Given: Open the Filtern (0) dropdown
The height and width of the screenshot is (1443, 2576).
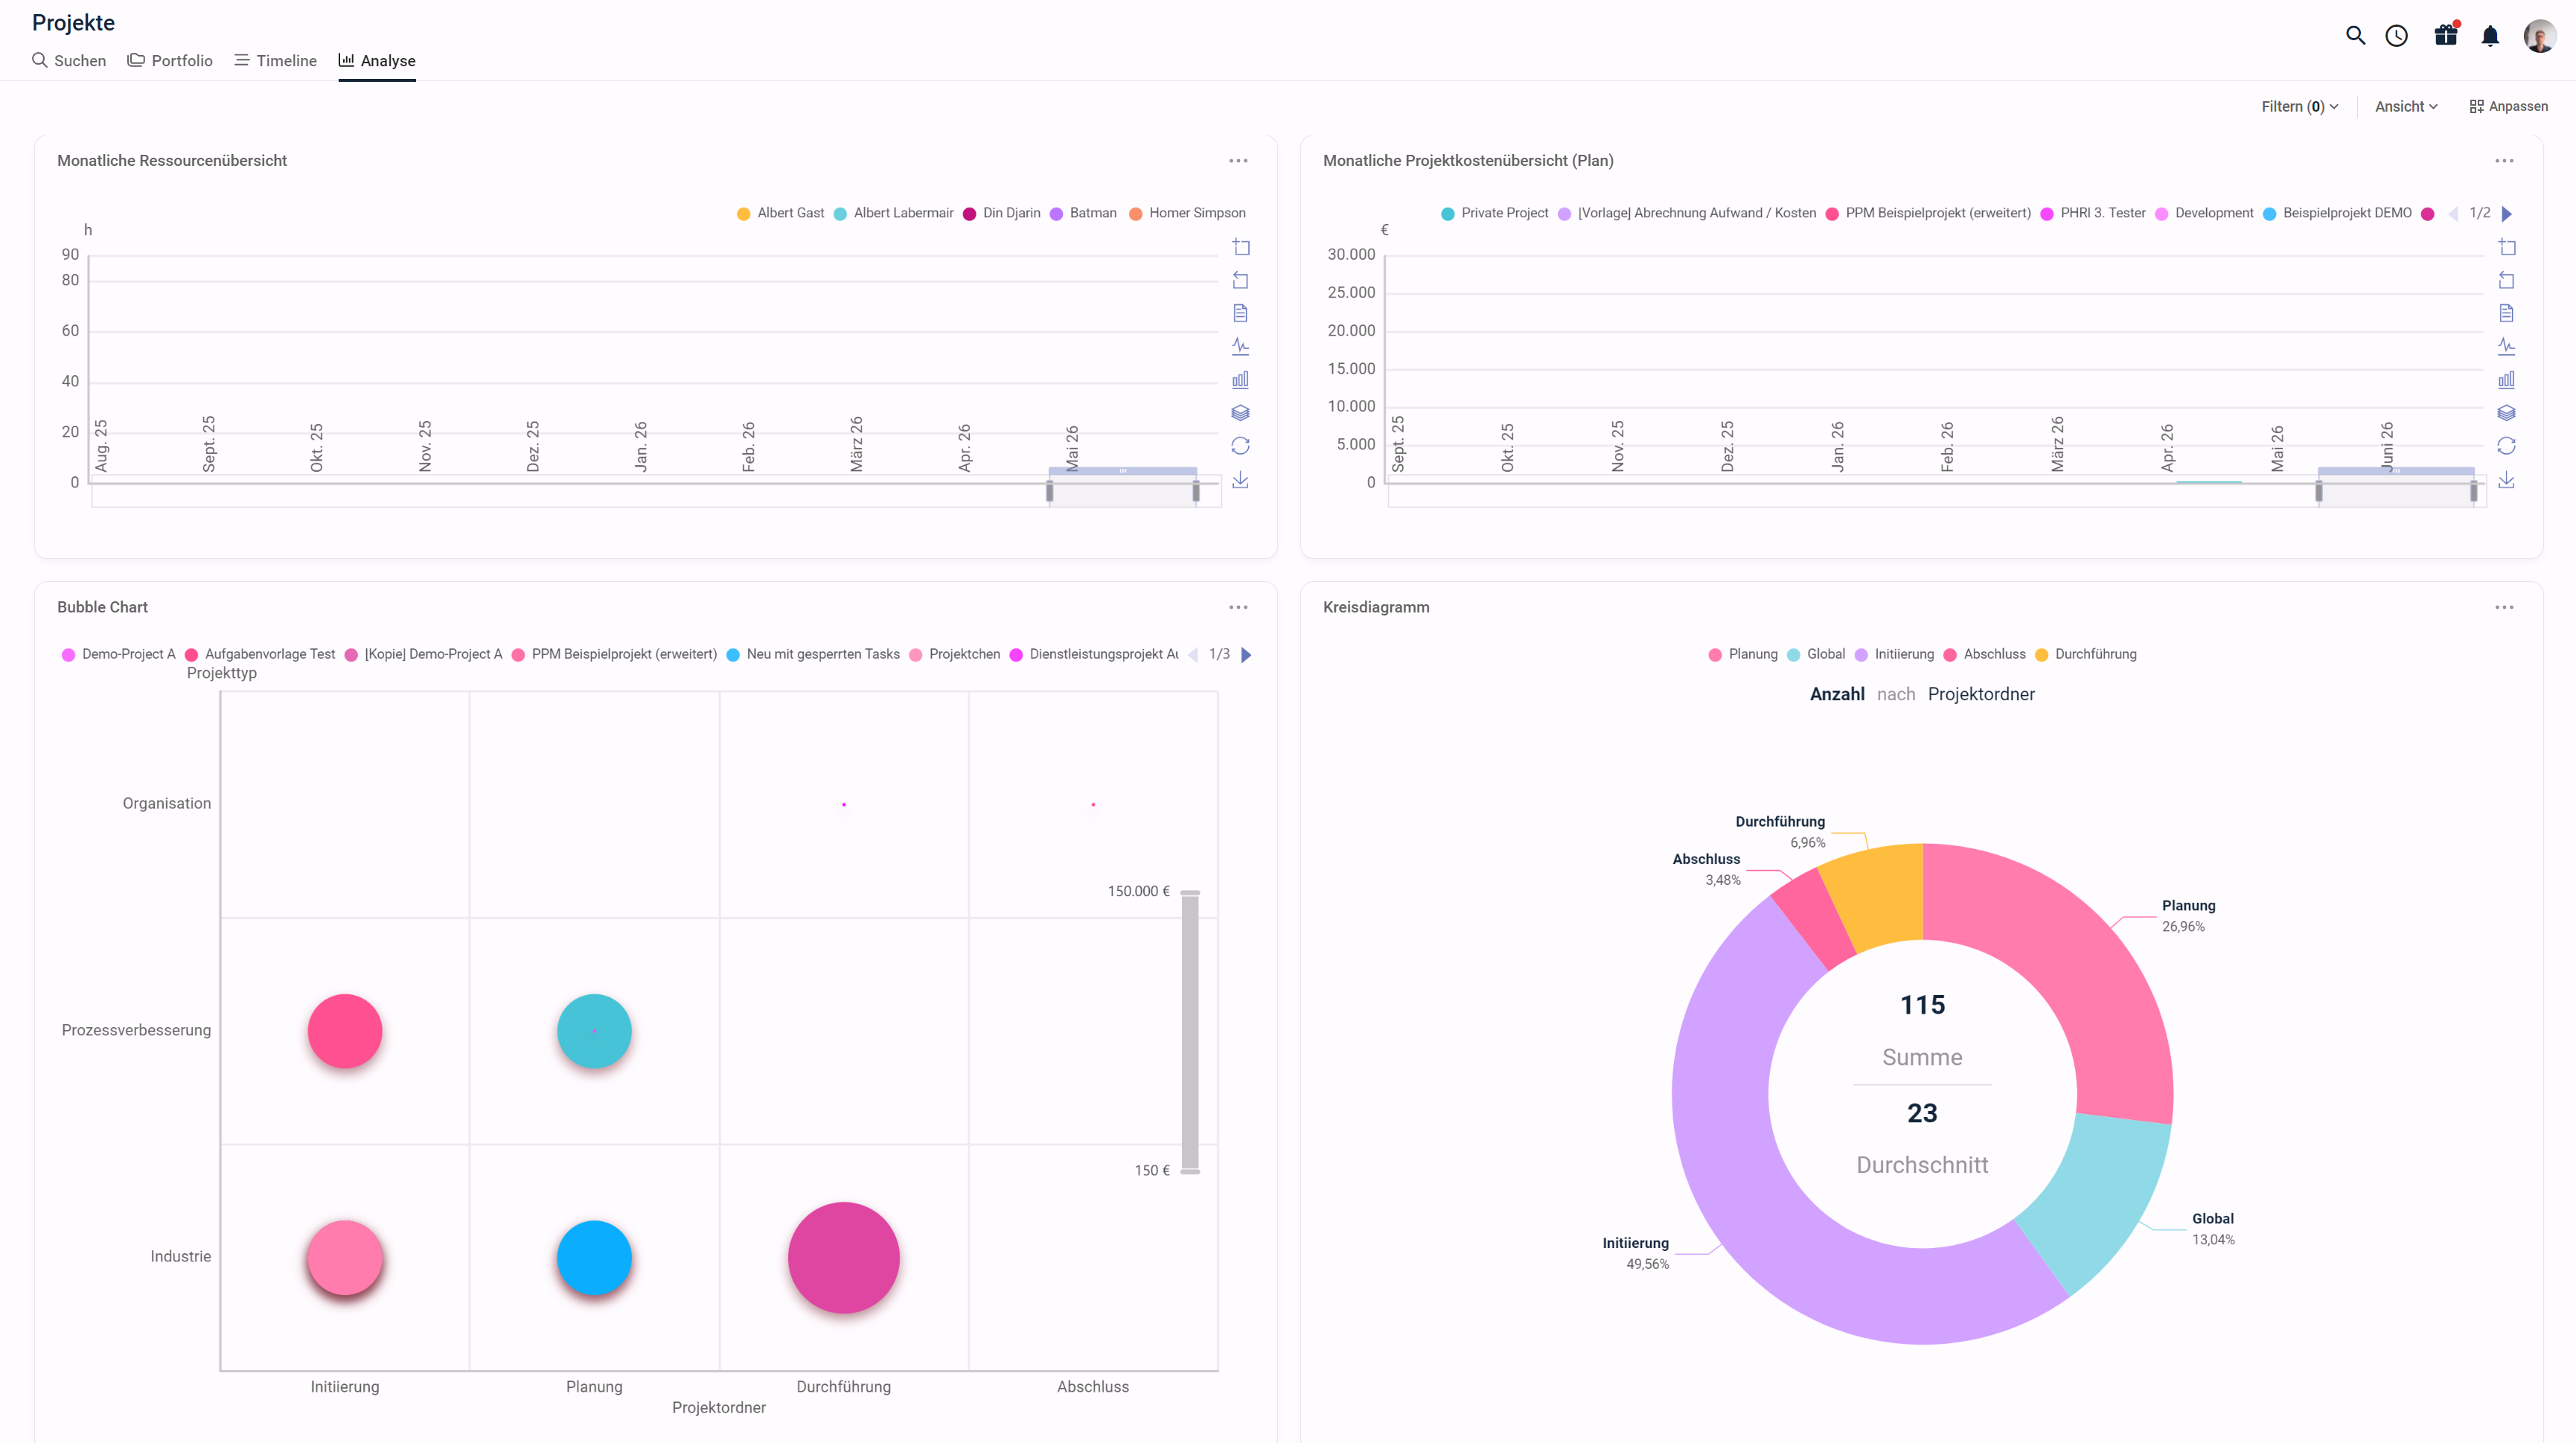Looking at the screenshot, I should click(x=2299, y=107).
